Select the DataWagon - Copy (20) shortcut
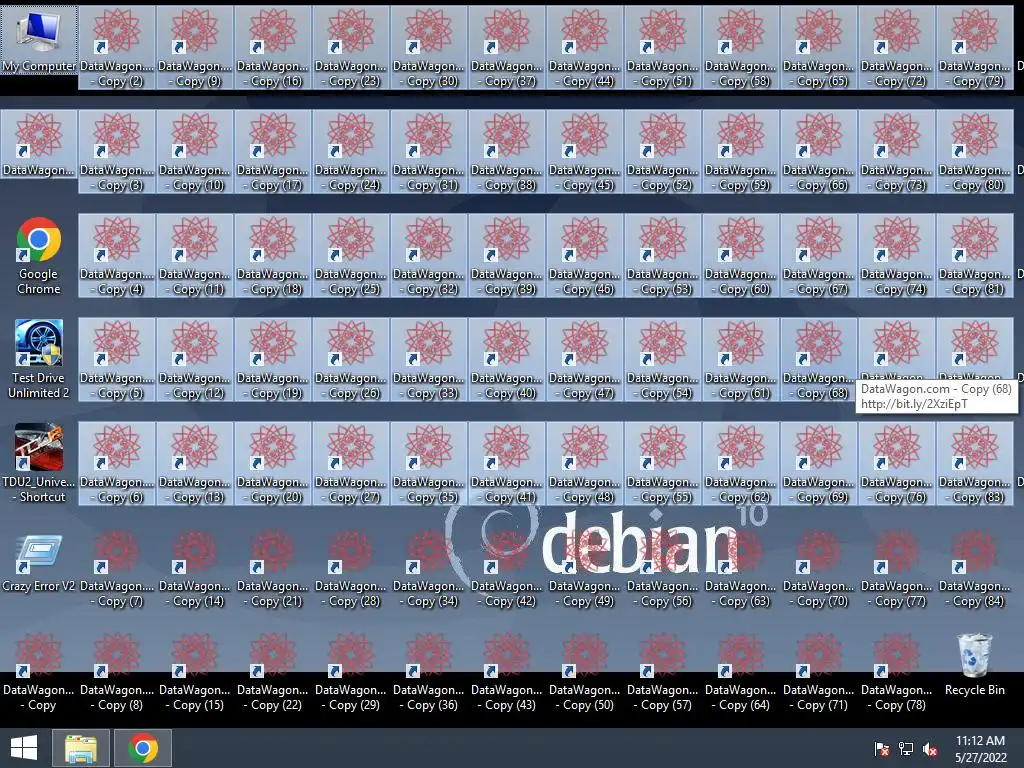This screenshot has width=1024, height=768. pyautogui.click(x=273, y=464)
